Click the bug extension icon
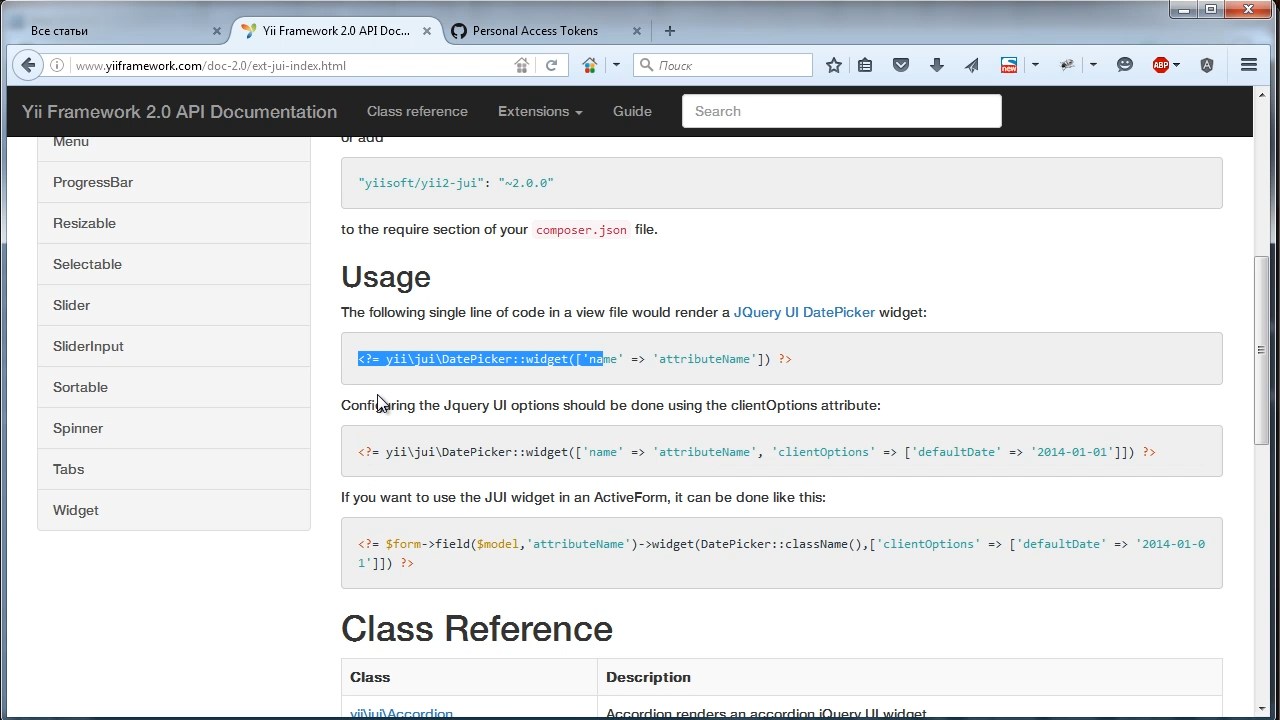 (1068, 65)
